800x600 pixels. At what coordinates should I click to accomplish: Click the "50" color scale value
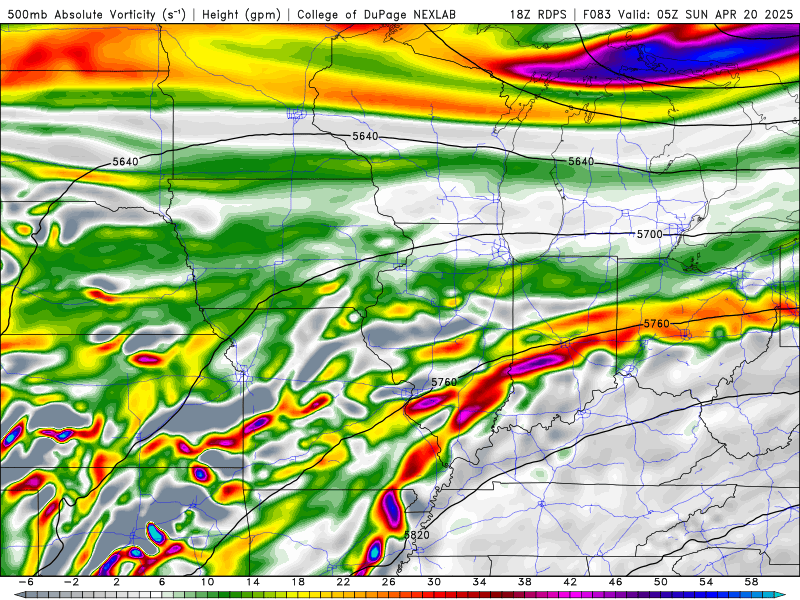coord(661,582)
